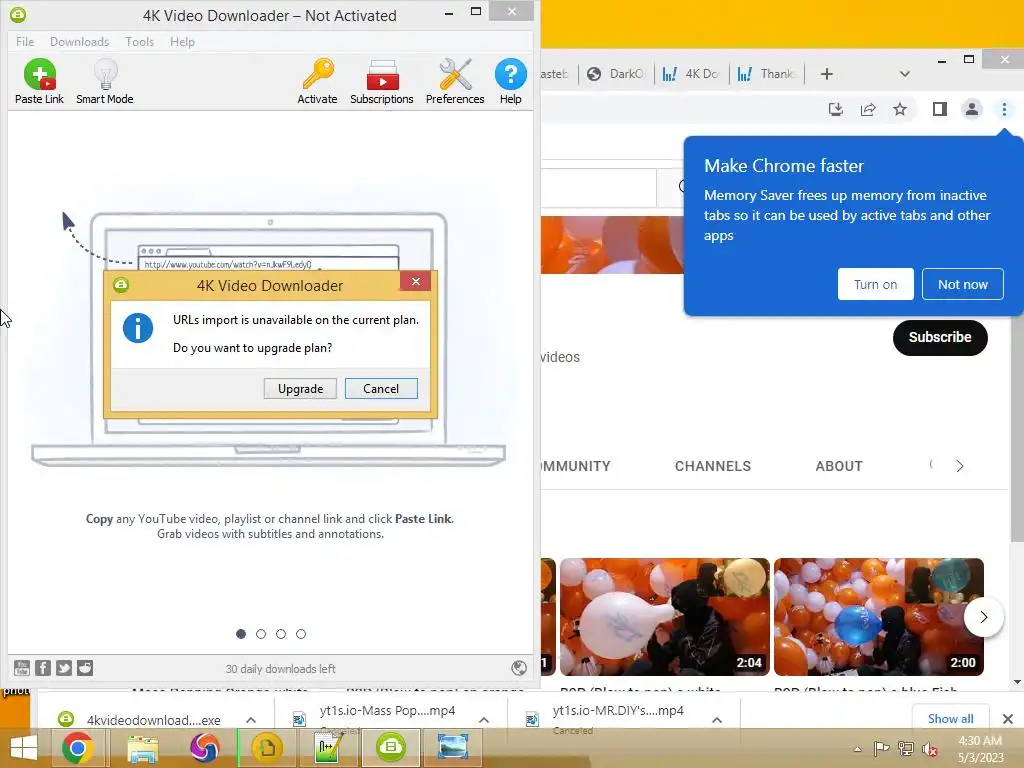Open Preferences tools icon

pyautogui.click(x=455, y=81)
